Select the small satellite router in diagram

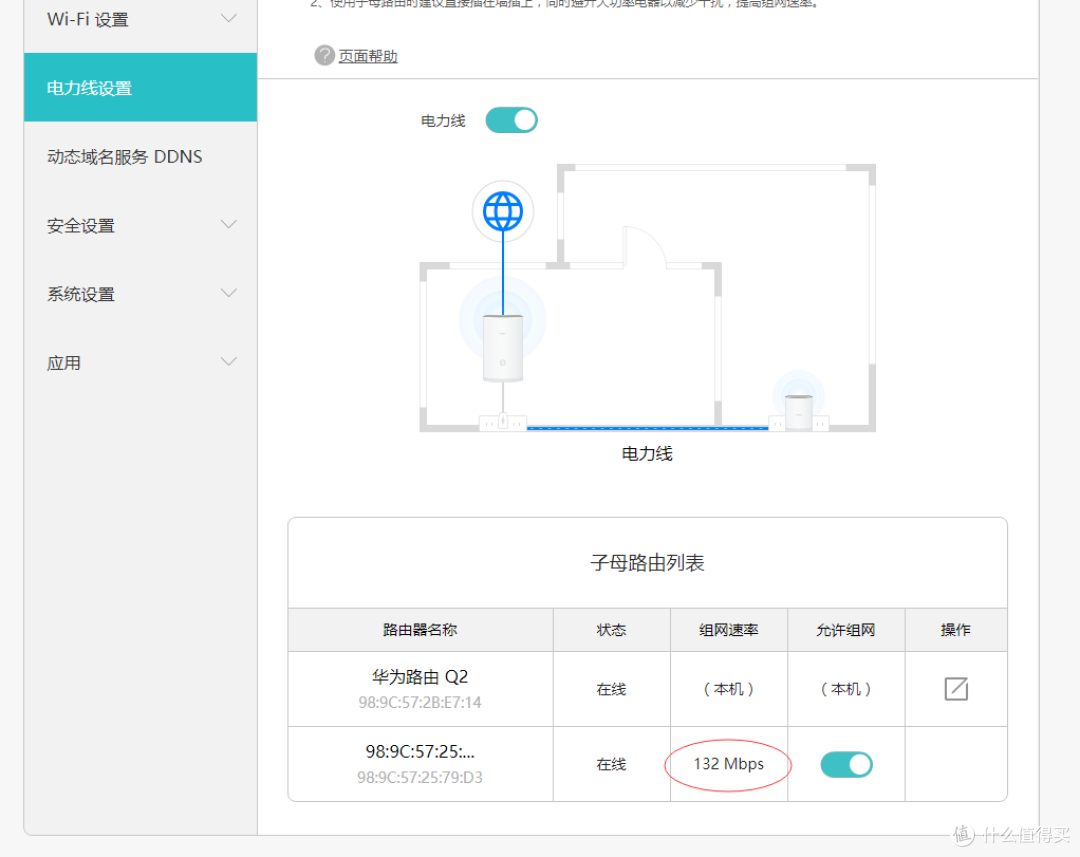click(799, 411)
